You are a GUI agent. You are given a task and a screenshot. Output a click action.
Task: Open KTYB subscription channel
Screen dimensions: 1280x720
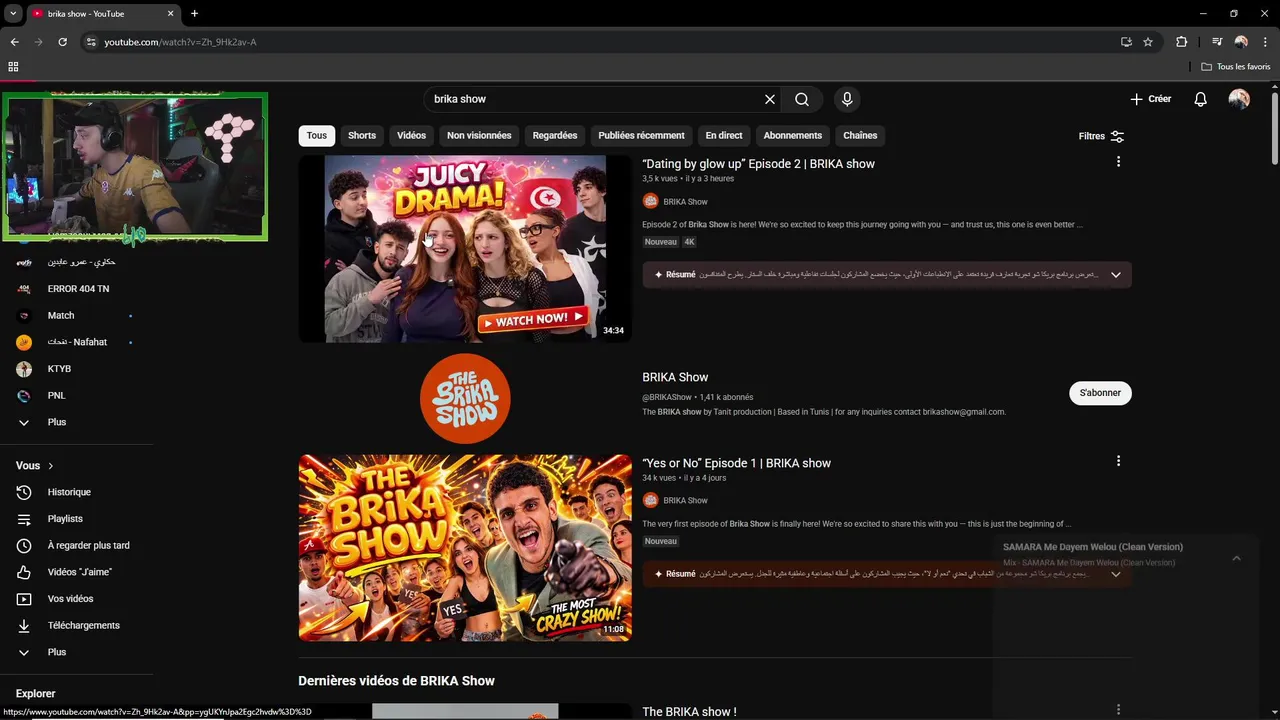(x=59, y=369)
